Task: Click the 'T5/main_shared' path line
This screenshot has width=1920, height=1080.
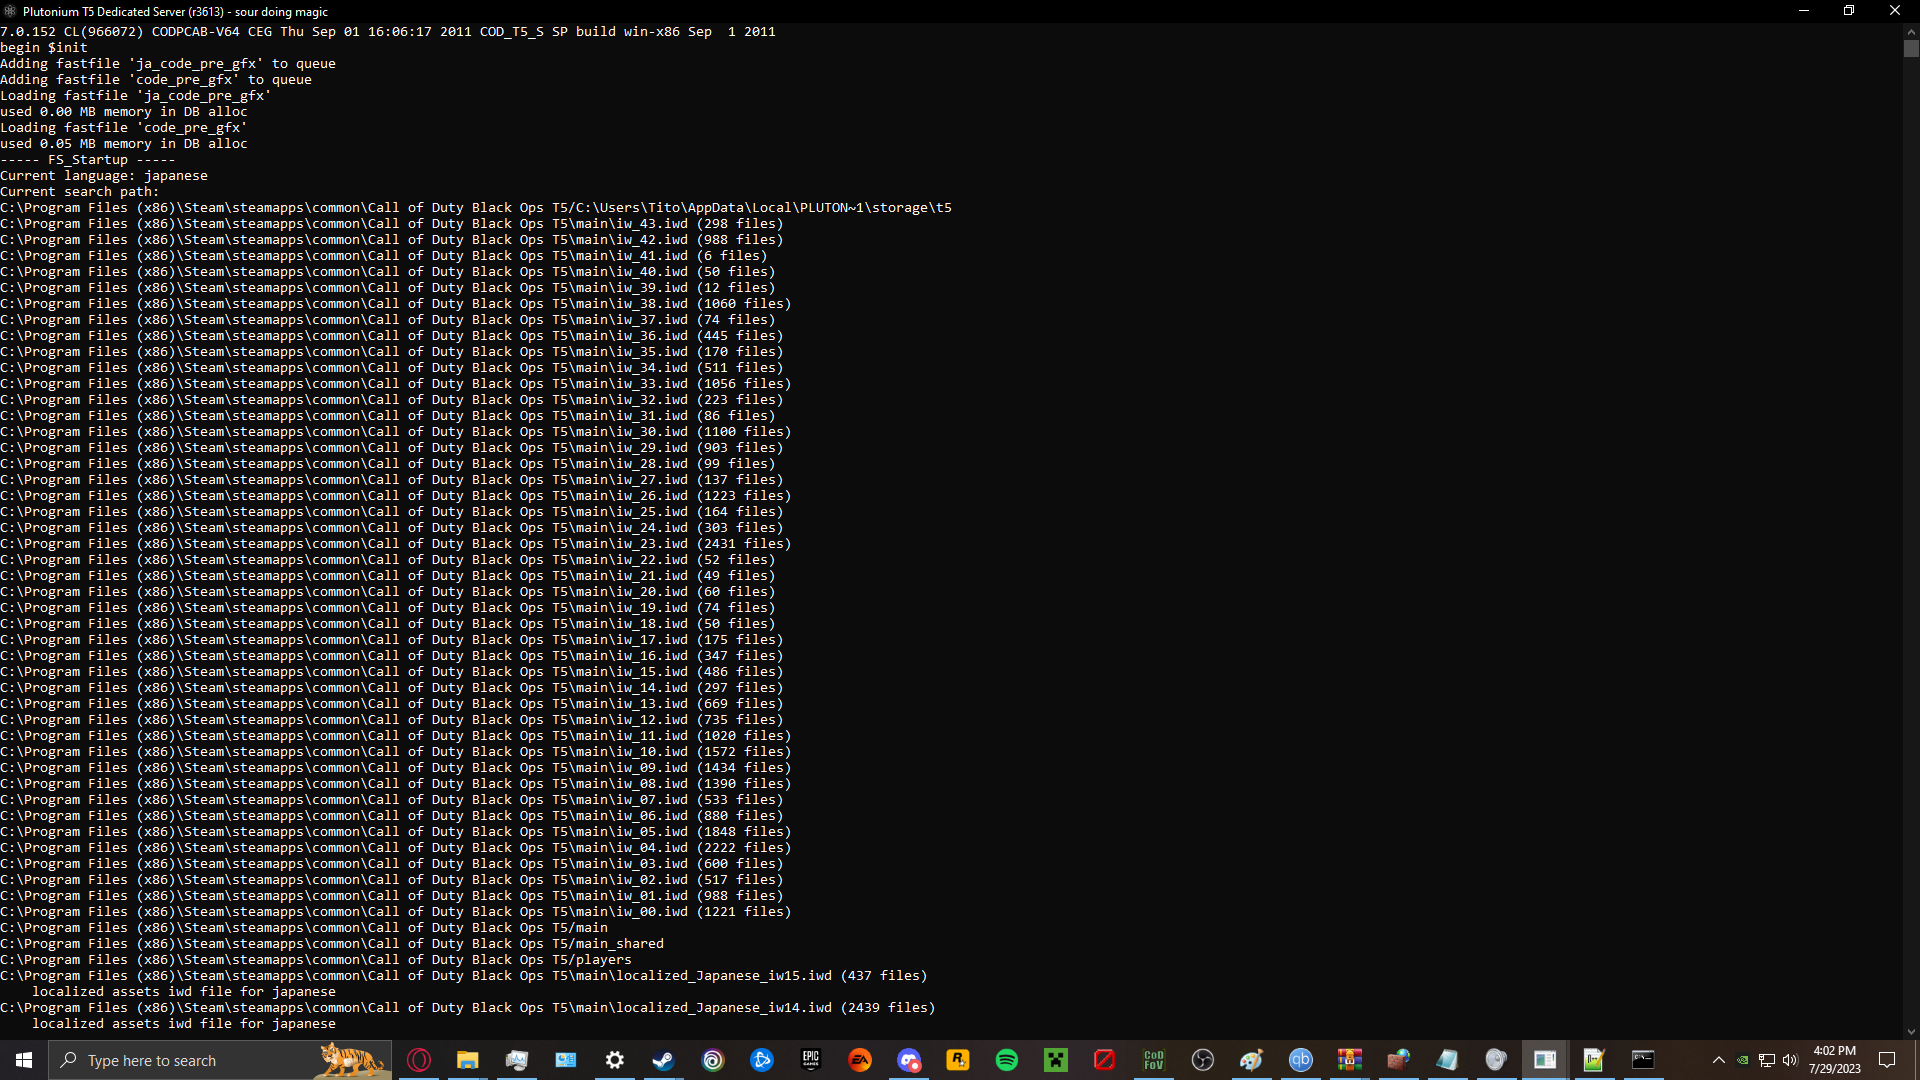Action: click(332, 944)
